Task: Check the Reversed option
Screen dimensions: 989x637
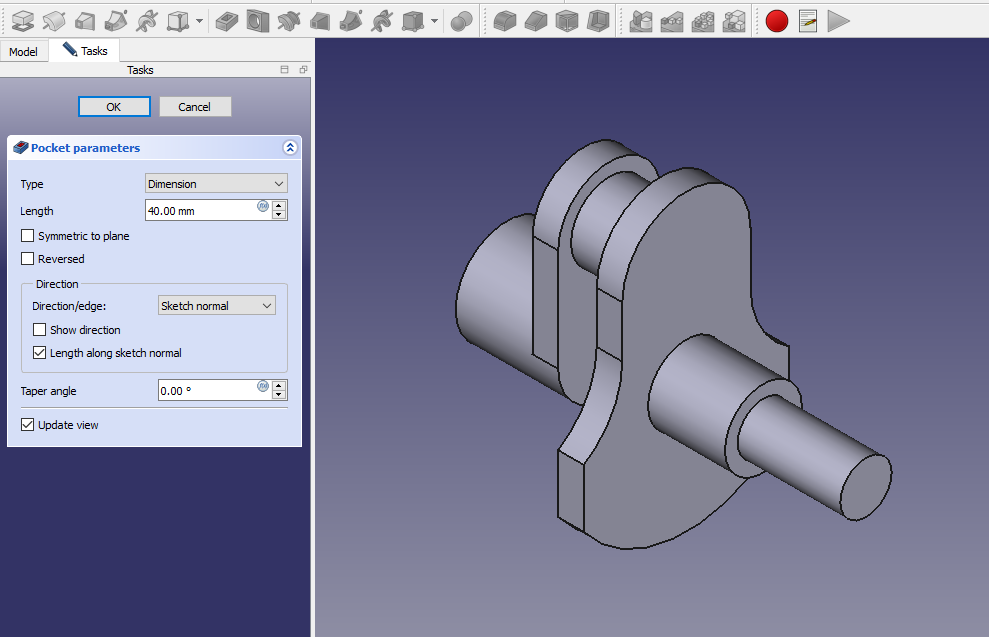Action: 28,259
